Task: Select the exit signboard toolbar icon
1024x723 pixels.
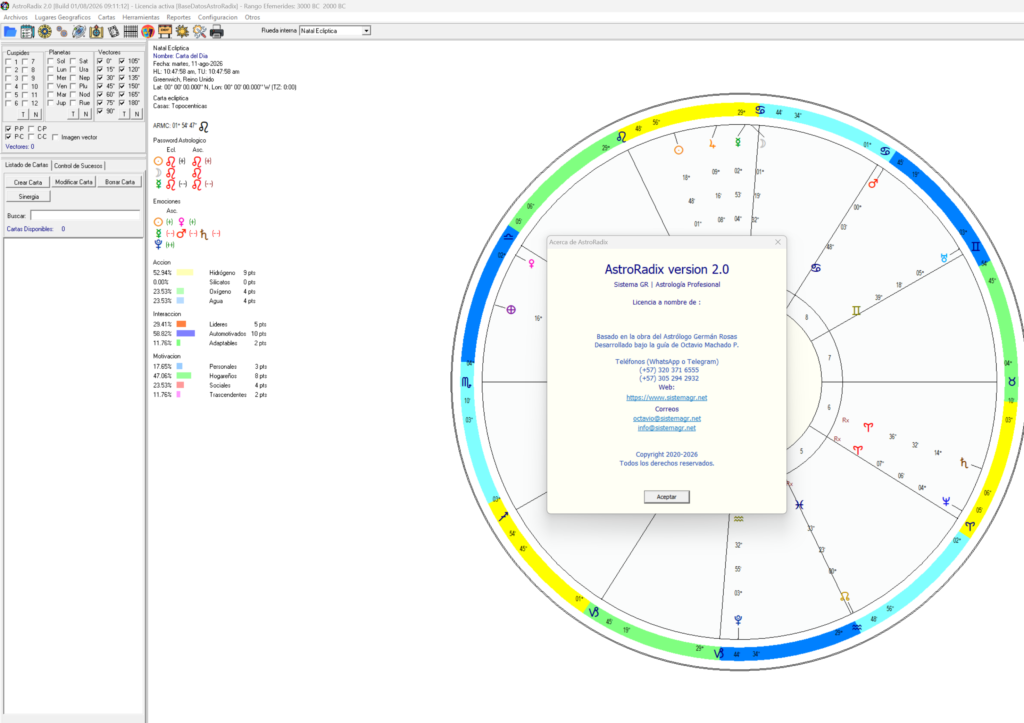Action: tap(165, 31)
